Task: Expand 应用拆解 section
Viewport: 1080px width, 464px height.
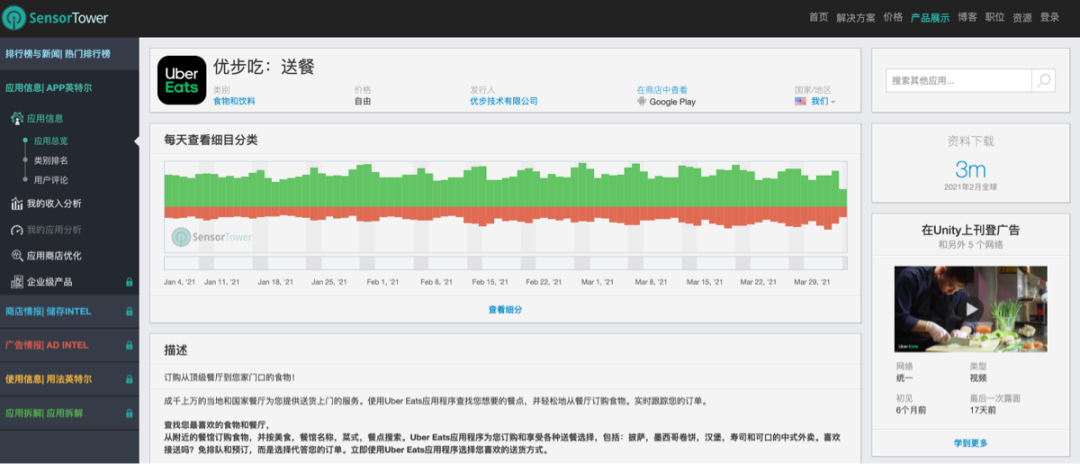Action: point(69,414)
